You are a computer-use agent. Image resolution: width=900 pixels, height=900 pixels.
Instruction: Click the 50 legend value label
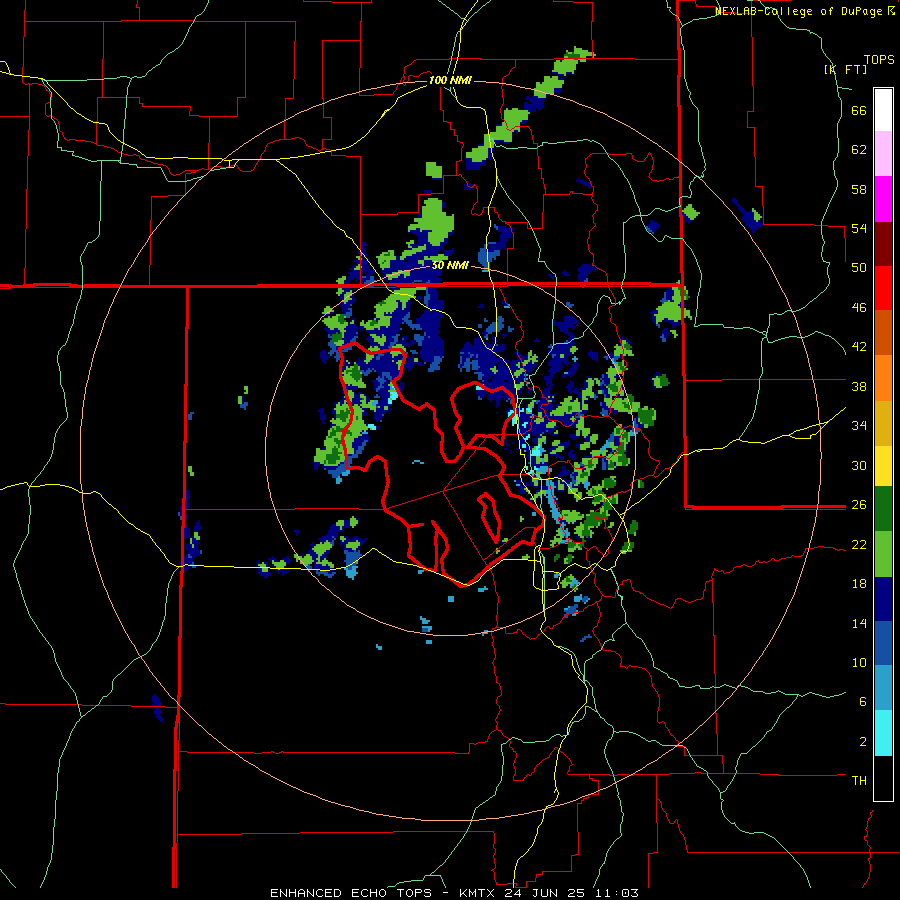pyautogui.click(x=859, y=268)
